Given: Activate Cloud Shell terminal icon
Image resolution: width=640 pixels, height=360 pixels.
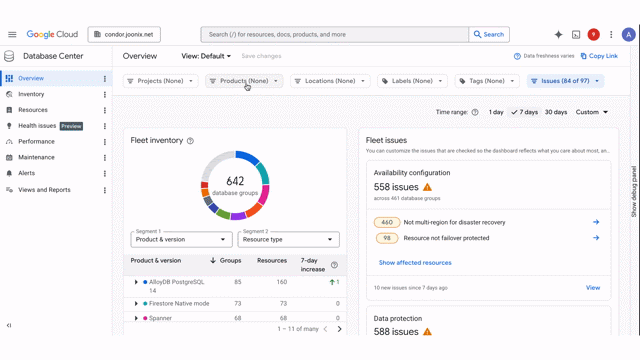Looking at the screenshot, I should pos(576,35).
